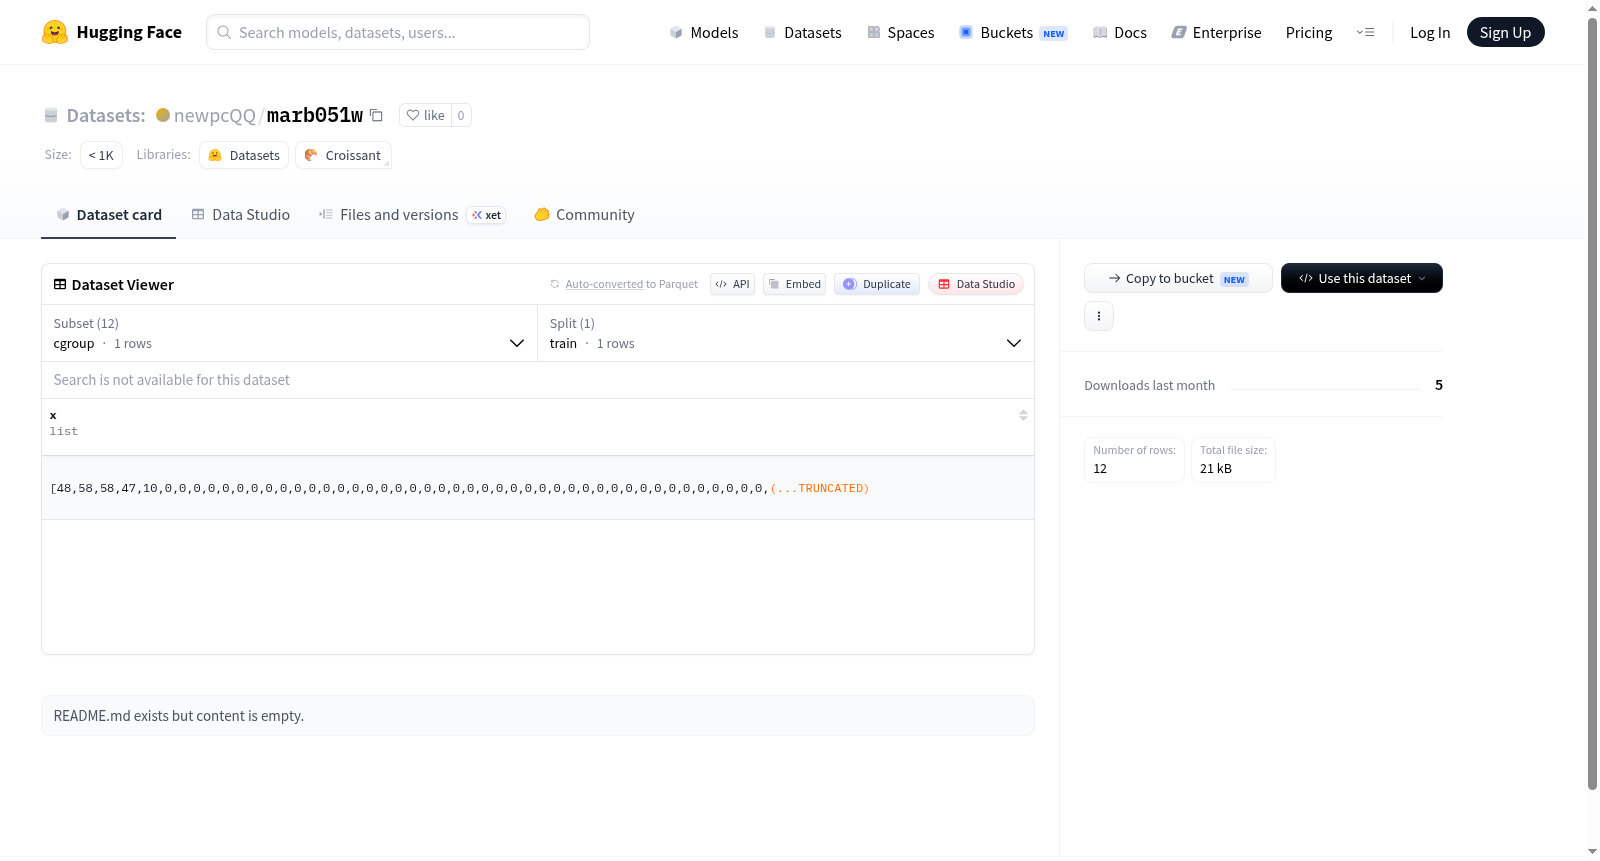Click the README.md empty content notice
1600x861 pixels.
pyautogui.click(x=538, y=716)
